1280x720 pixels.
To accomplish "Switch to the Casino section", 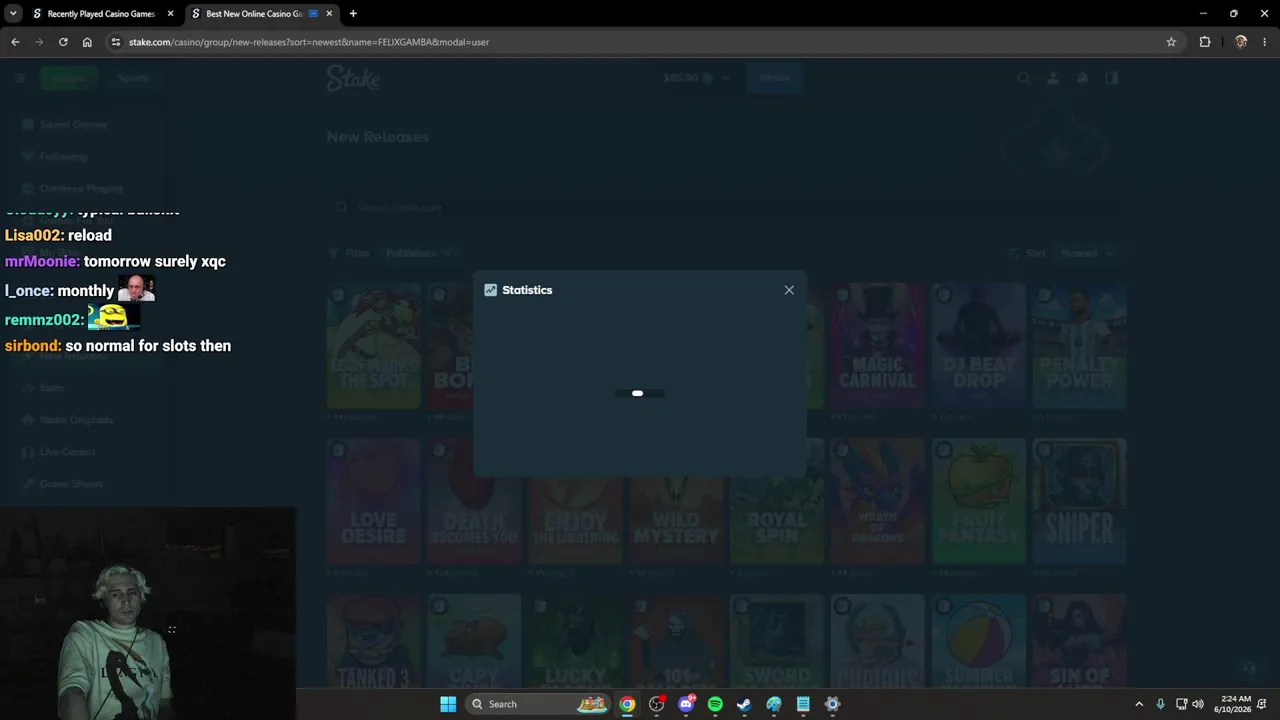I will 69,78.
